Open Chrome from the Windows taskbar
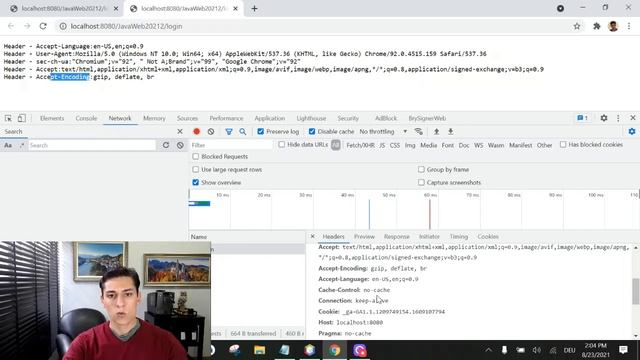 (334, 350)
